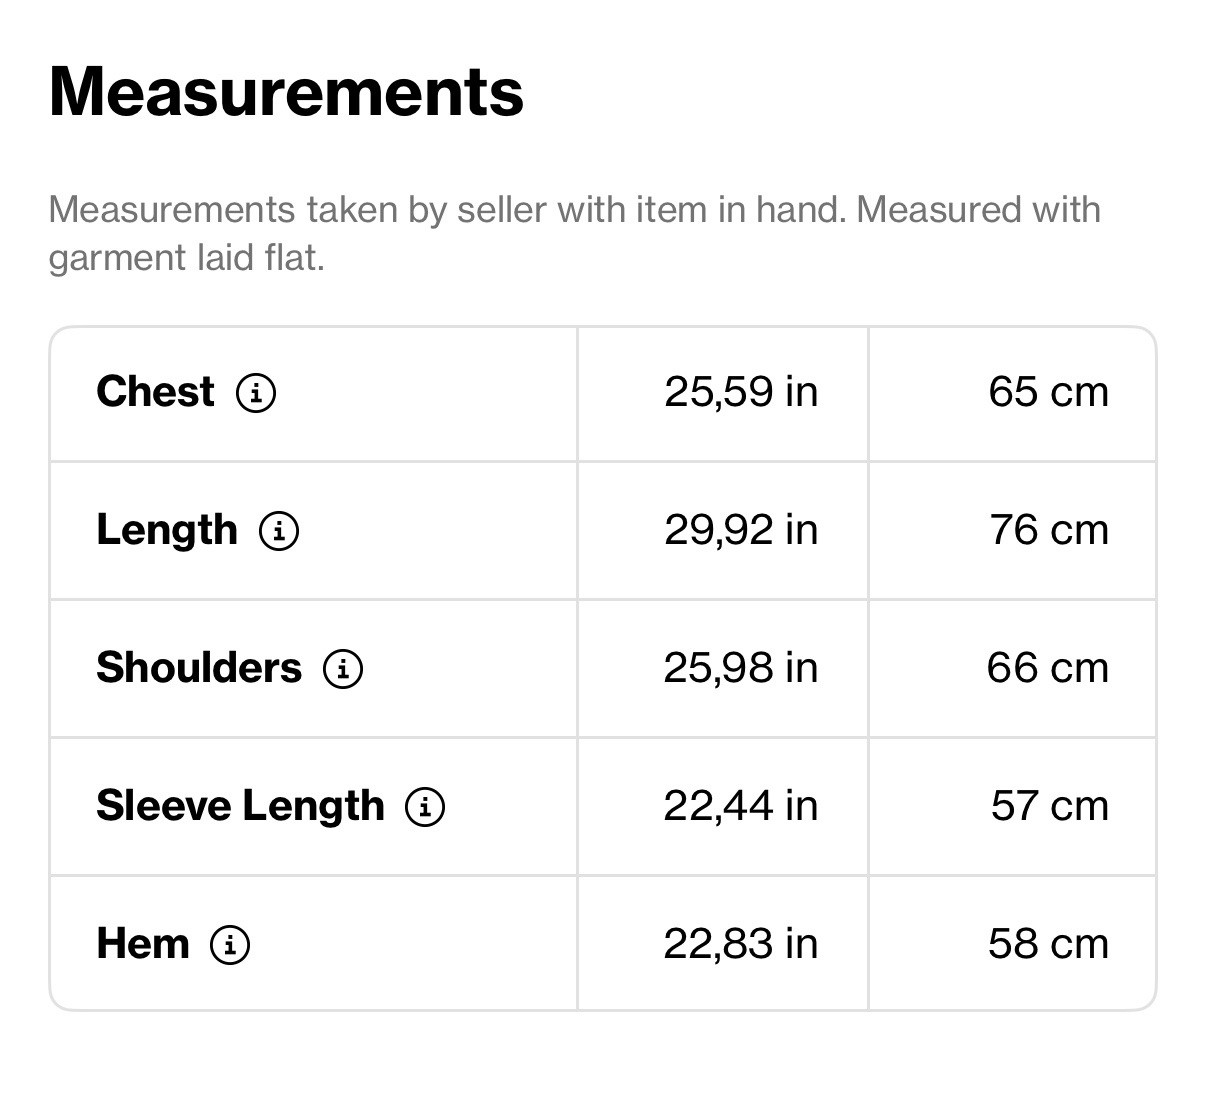This screenshot has width=1206, height=1093.
Task: Select the Hem row label
Action: tap(143, 944)
